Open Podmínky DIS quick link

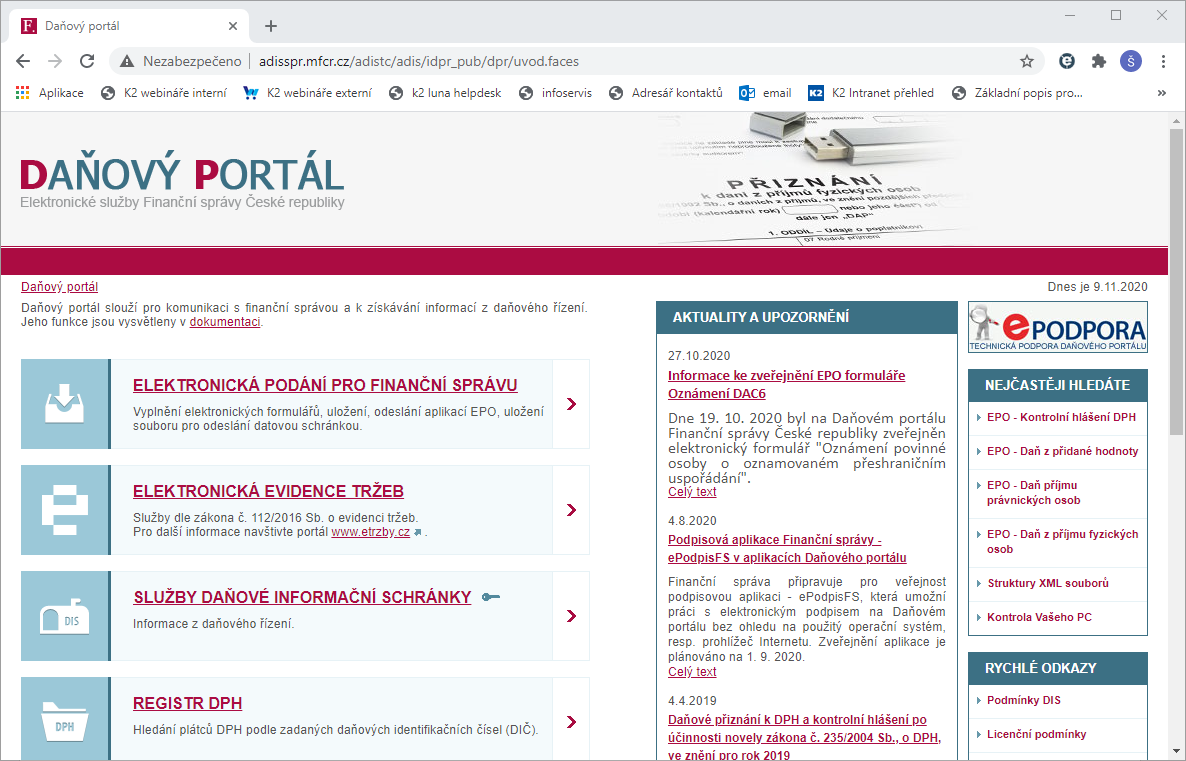(1023, 700)
